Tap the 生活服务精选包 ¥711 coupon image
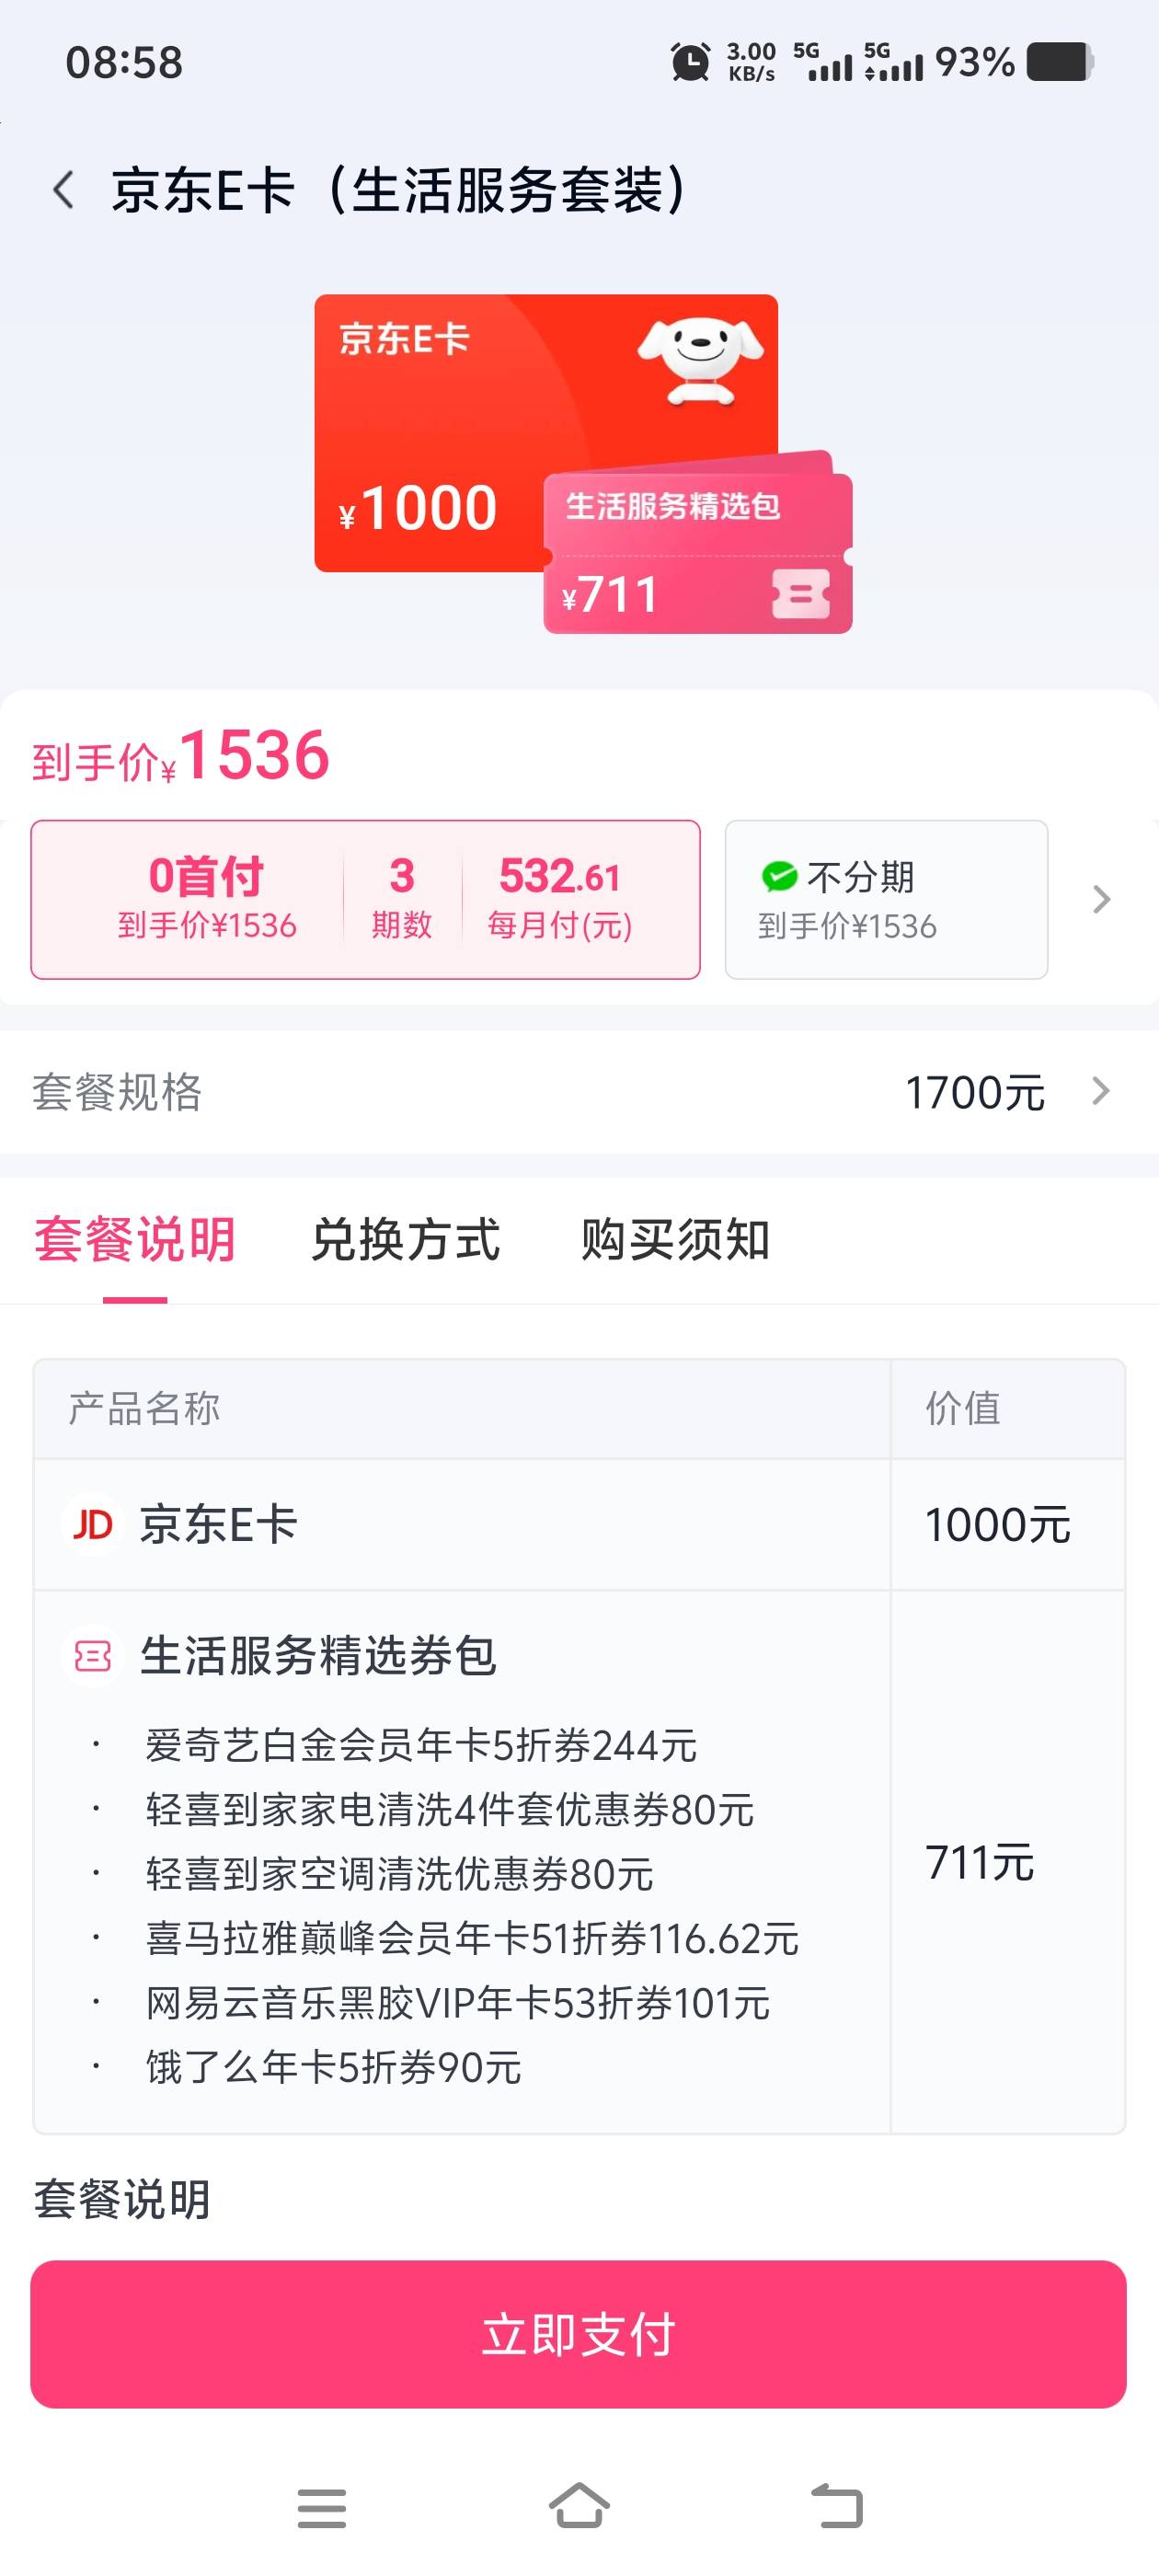Screen dimensions: 1159x2576 pos(697,553)
